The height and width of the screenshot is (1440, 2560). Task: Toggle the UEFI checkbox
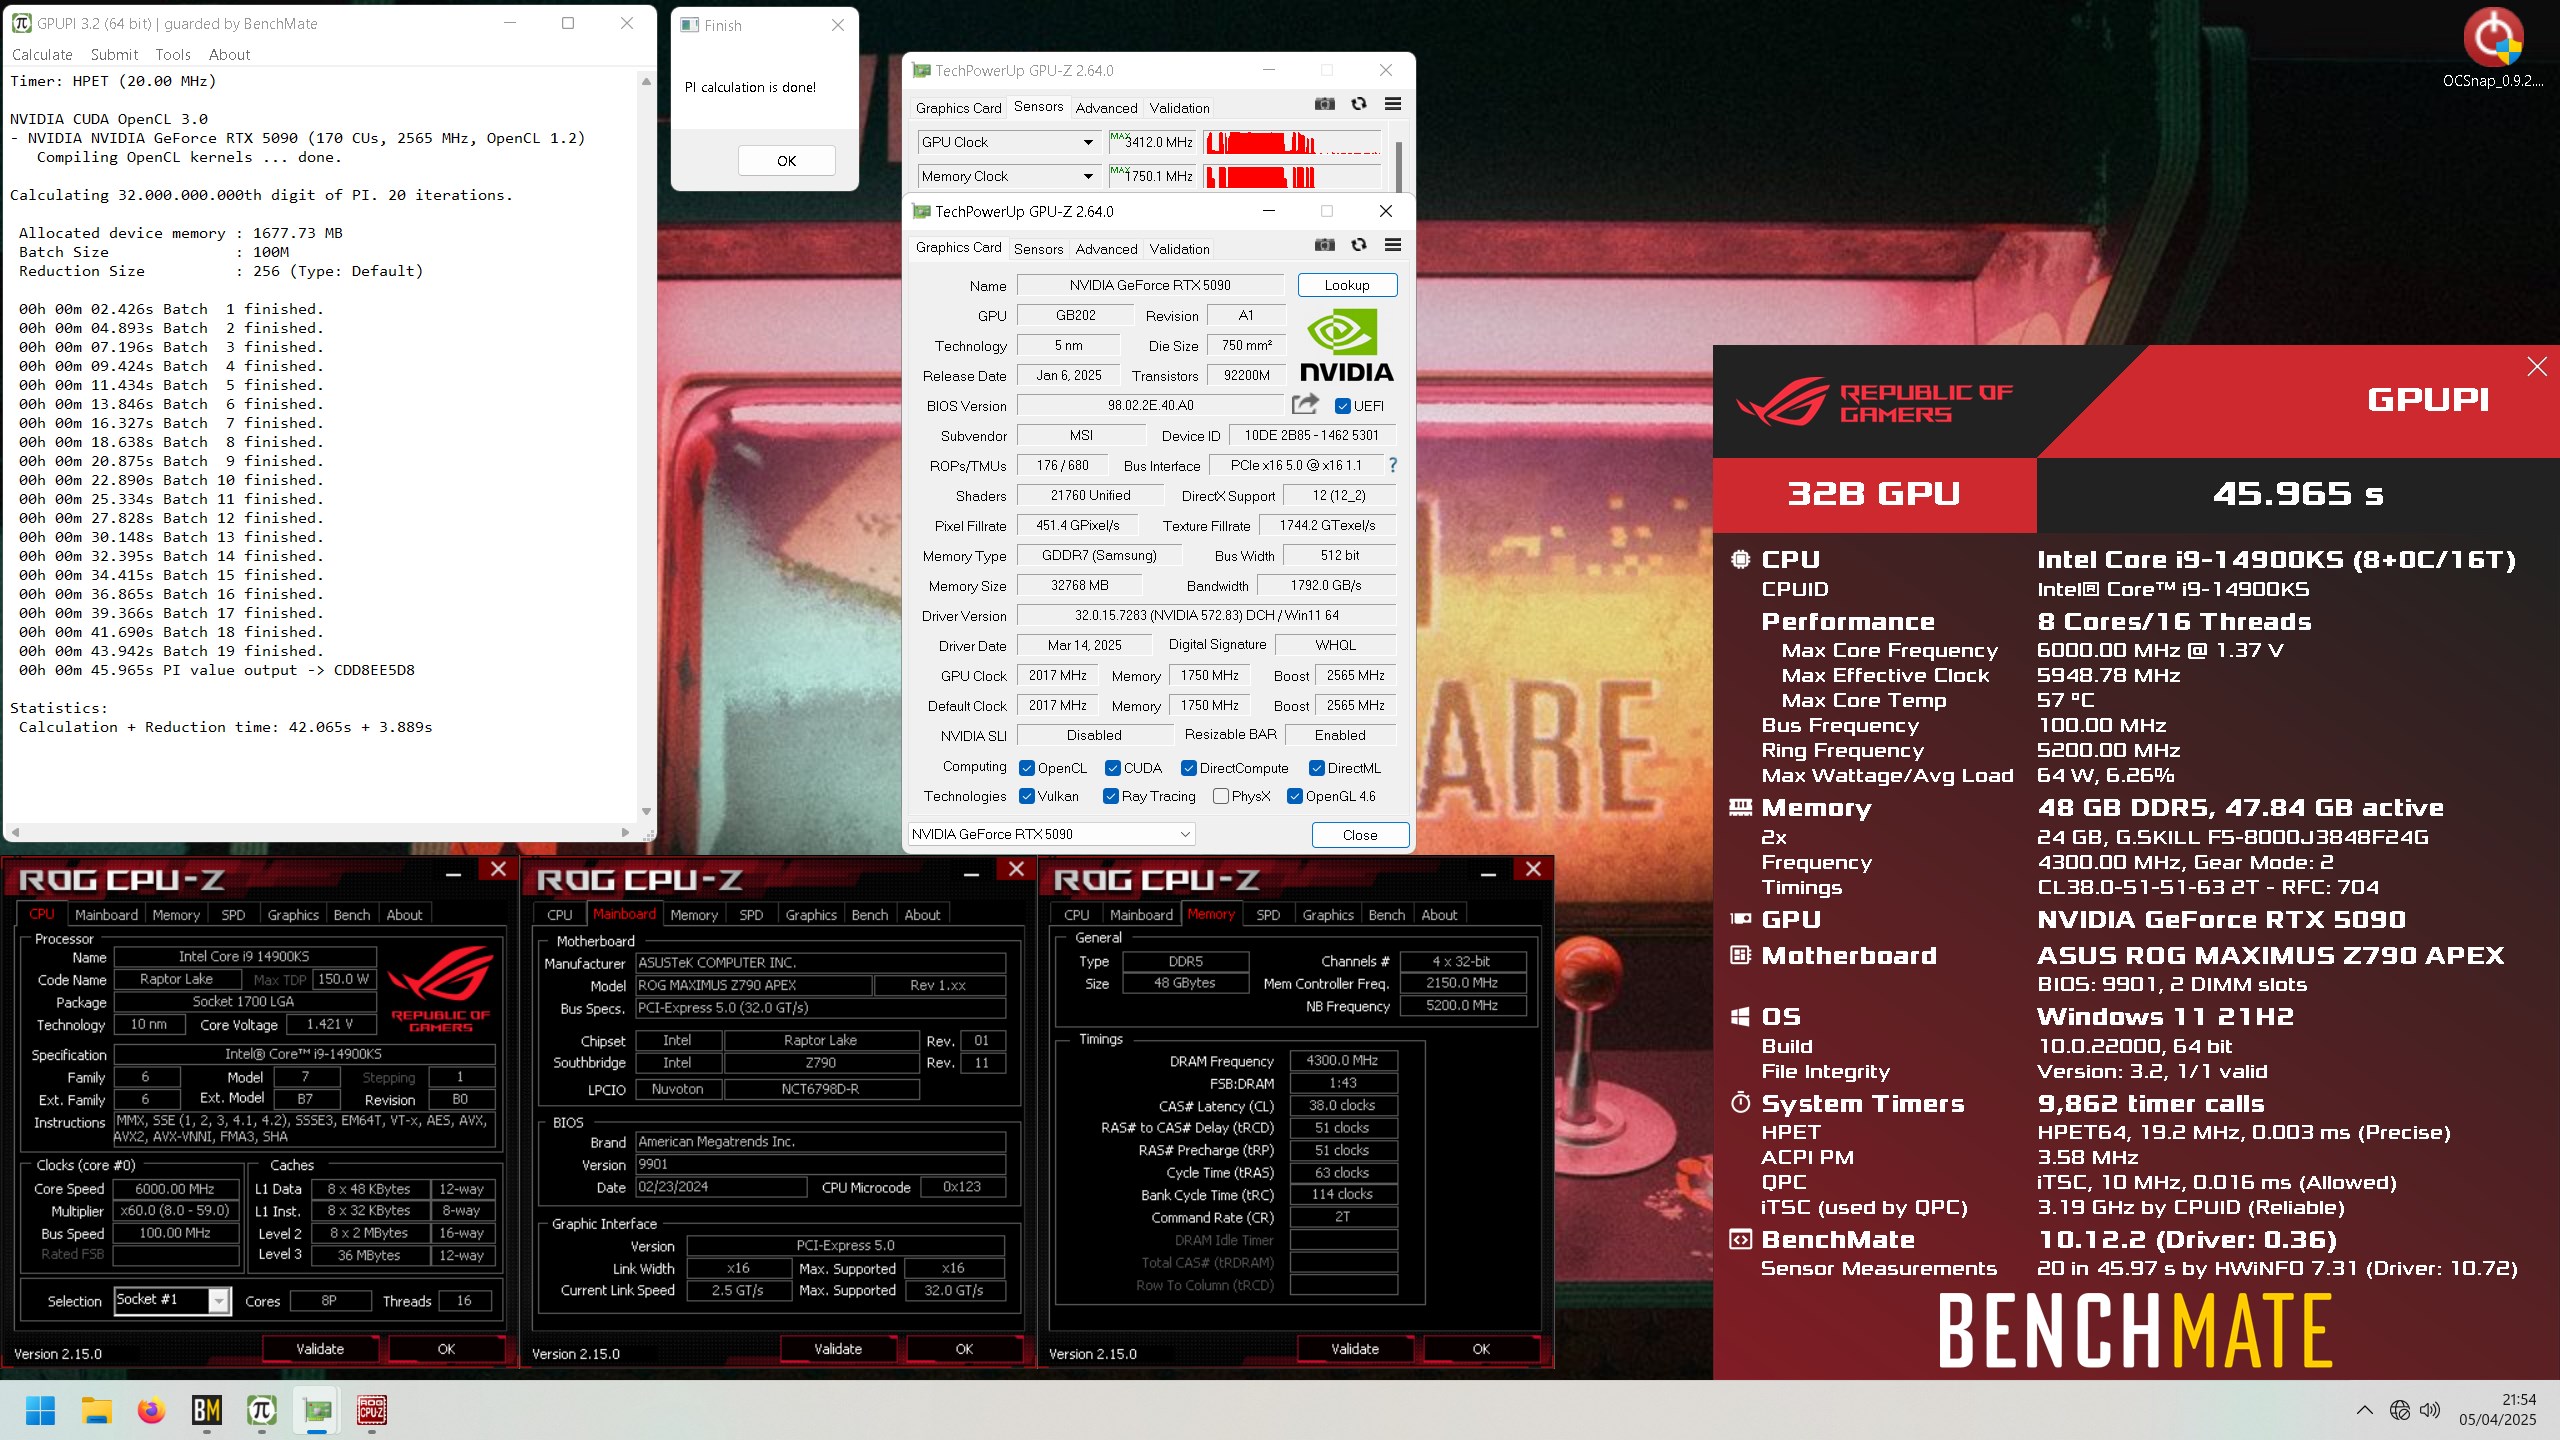coord(1343,406)
